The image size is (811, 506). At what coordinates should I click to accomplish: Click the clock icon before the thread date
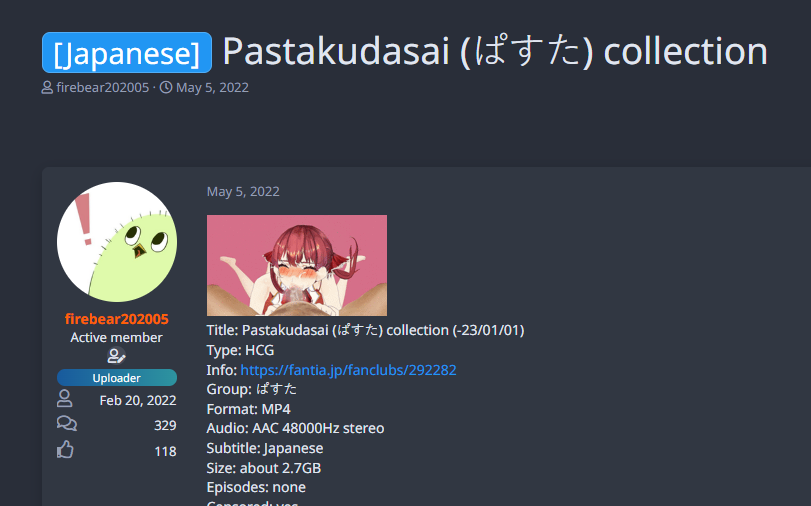(166, 87)
